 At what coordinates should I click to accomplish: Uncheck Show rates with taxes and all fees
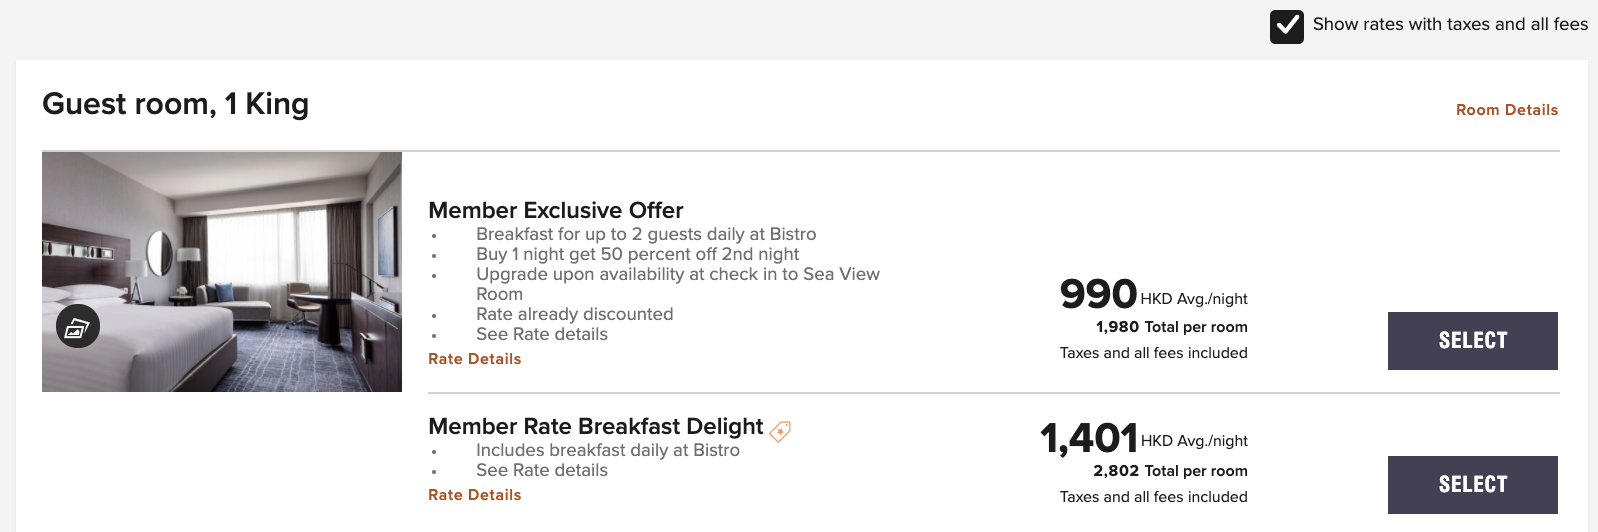1287,26
